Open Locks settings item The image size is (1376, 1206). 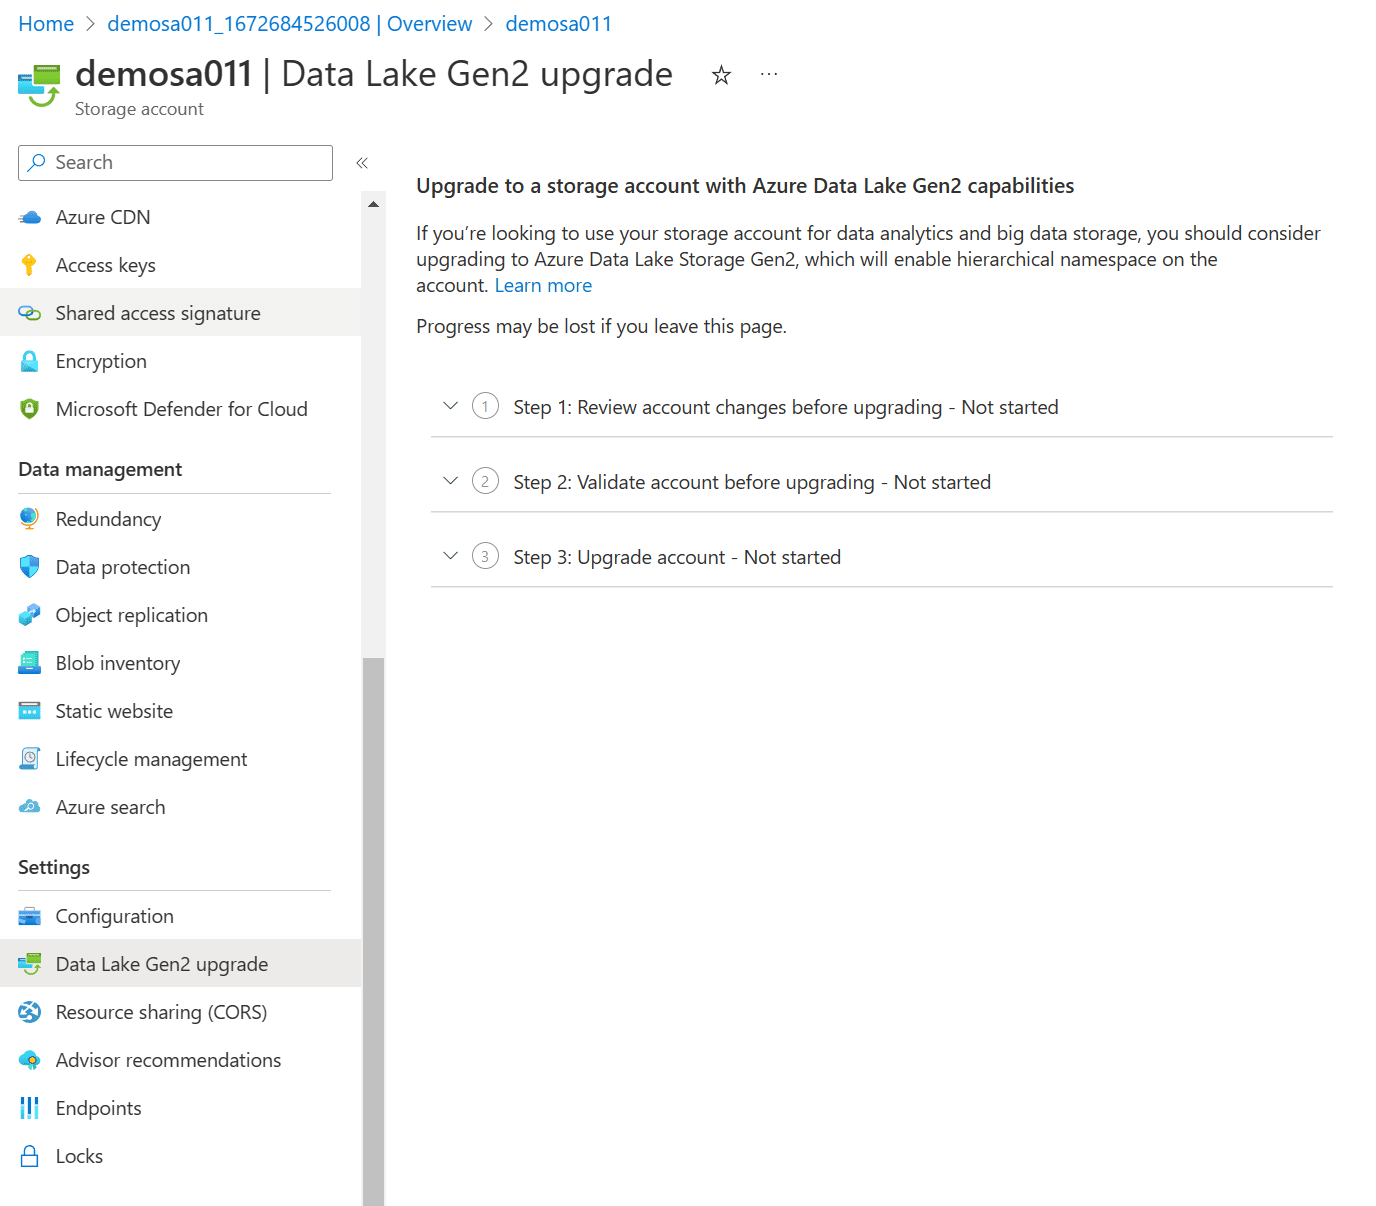pyautogui.click(x=180, y=1156)
